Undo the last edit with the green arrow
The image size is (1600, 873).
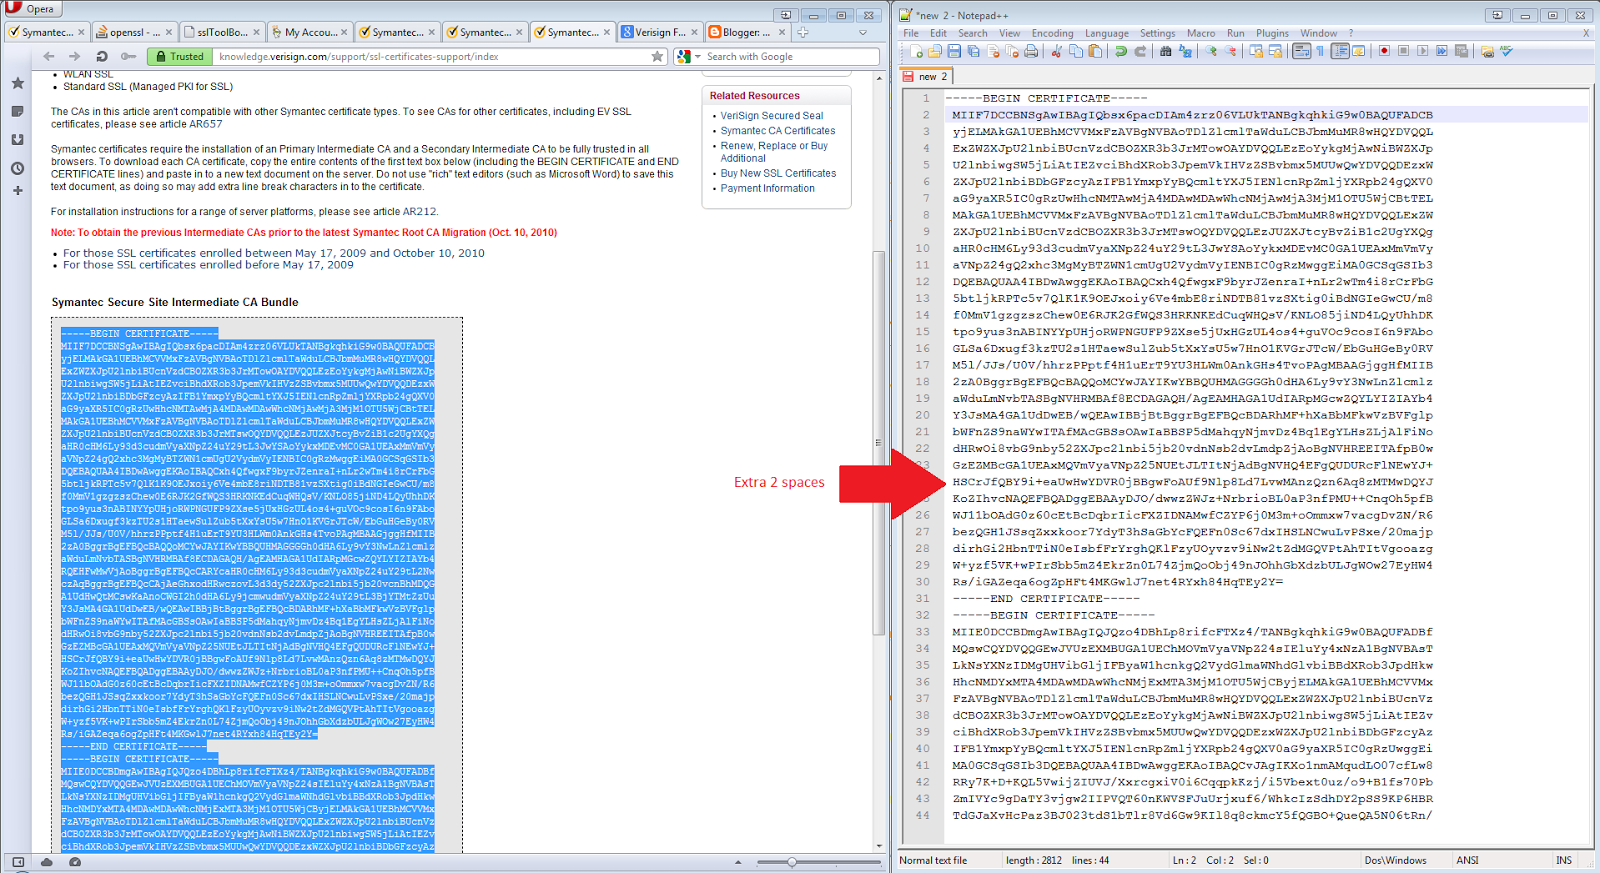[x=1121, y=51]
